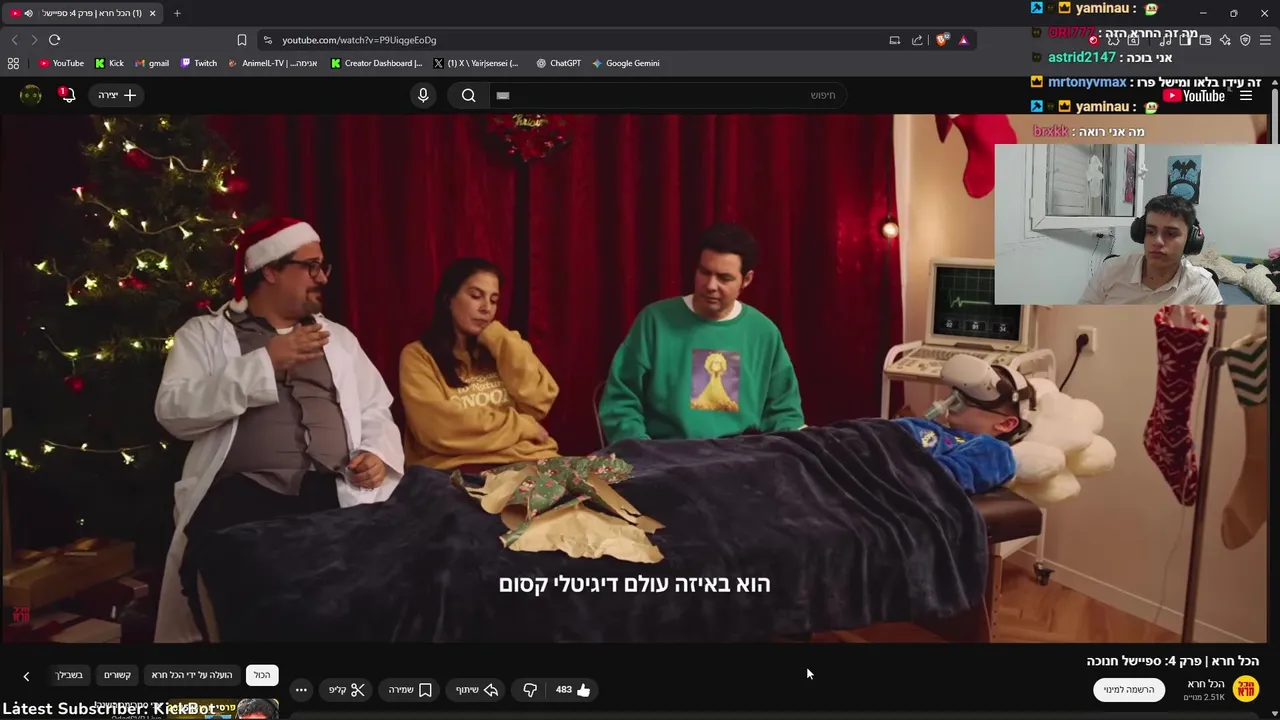
Task: Click the Create (יצירה) button
Action: 117,95
